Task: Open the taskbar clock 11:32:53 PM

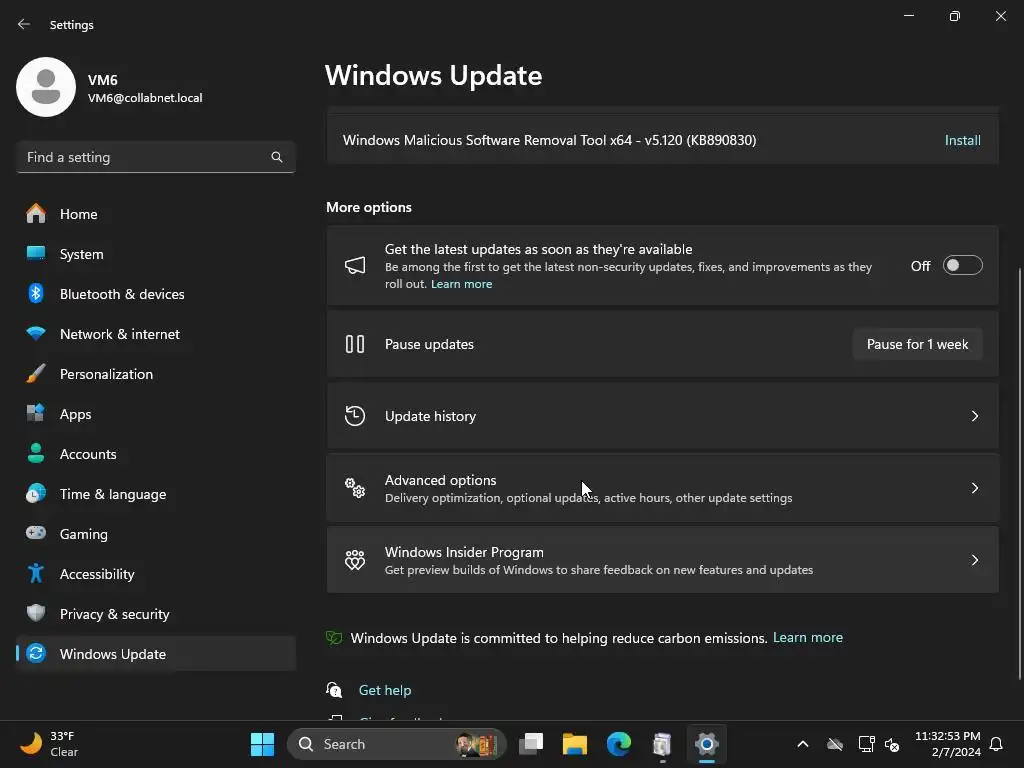Action: point(948,744)
